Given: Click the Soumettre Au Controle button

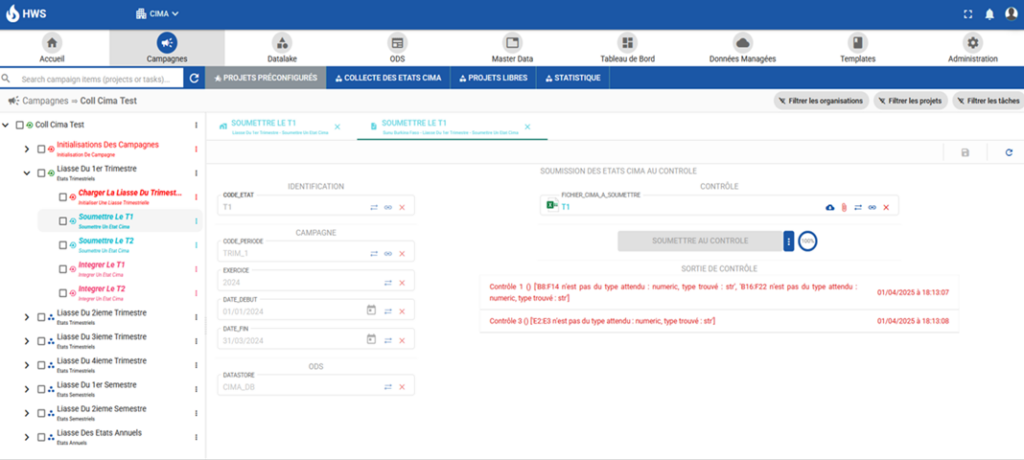Looking at the screenshot, I should (x=699, y=241).
